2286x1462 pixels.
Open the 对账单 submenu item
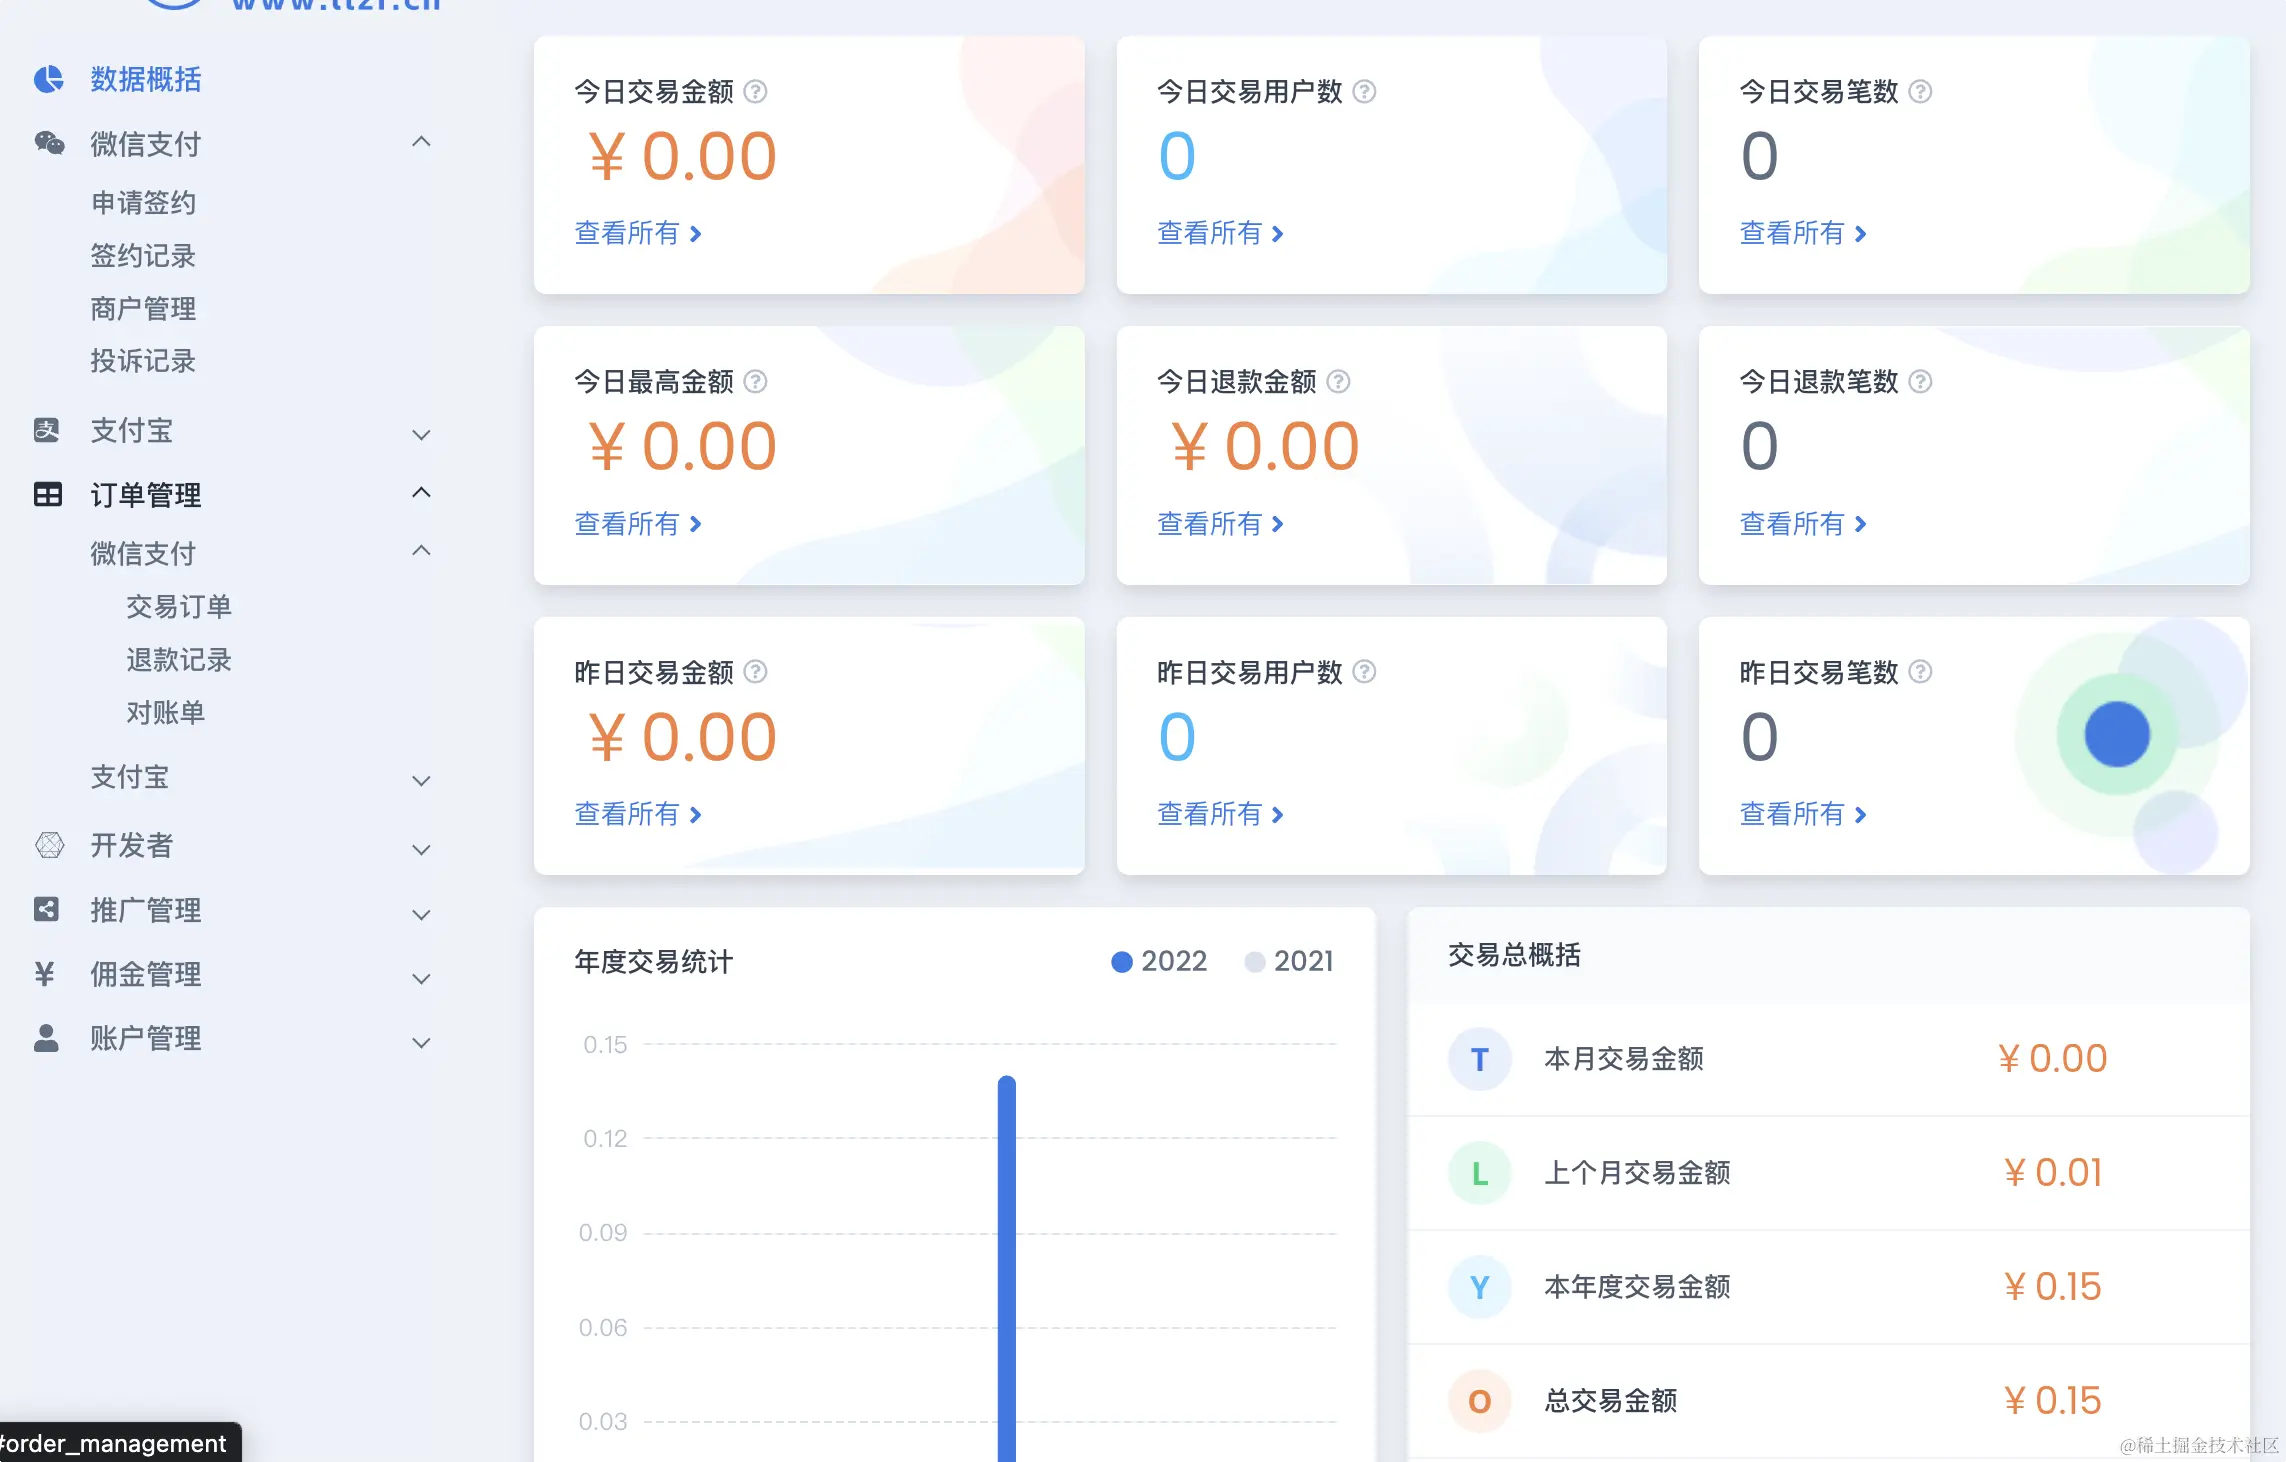(x=165, y=713)
